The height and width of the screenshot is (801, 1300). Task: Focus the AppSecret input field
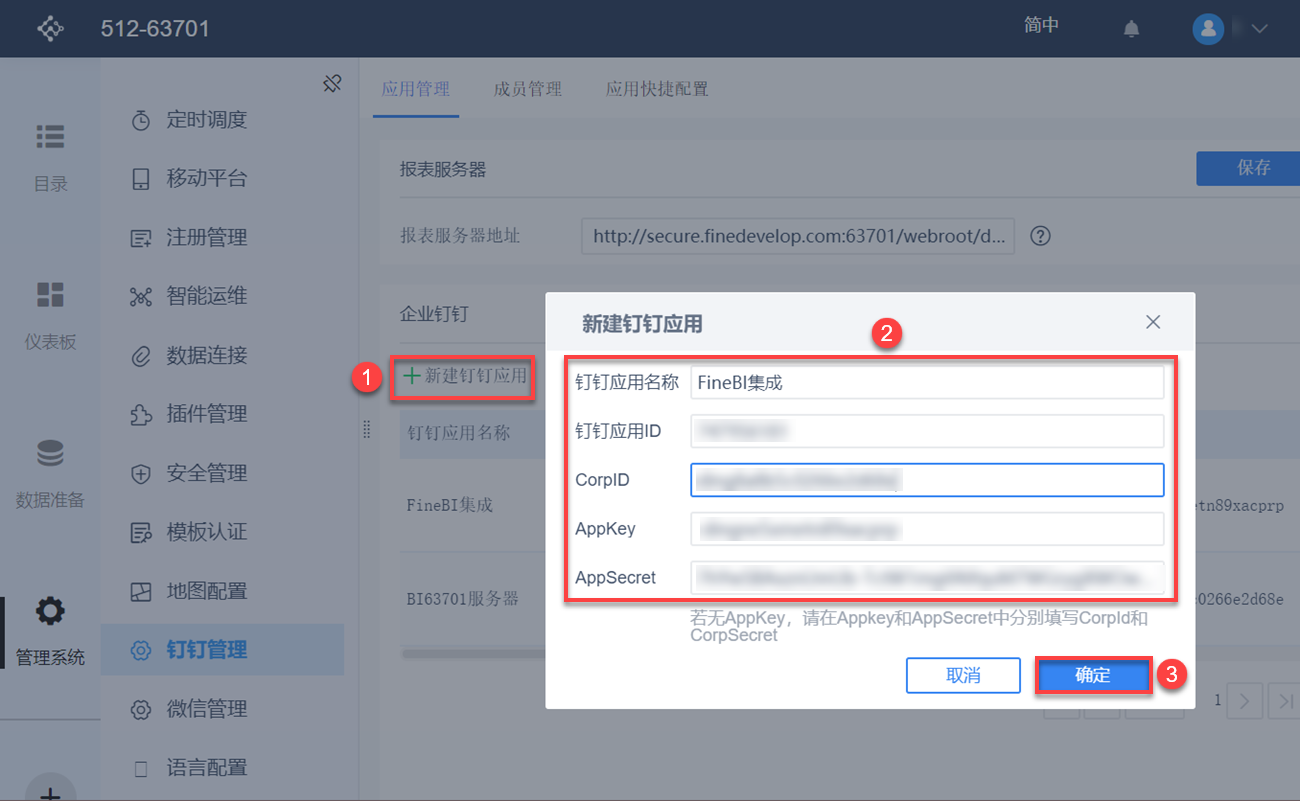click(927, 578)
